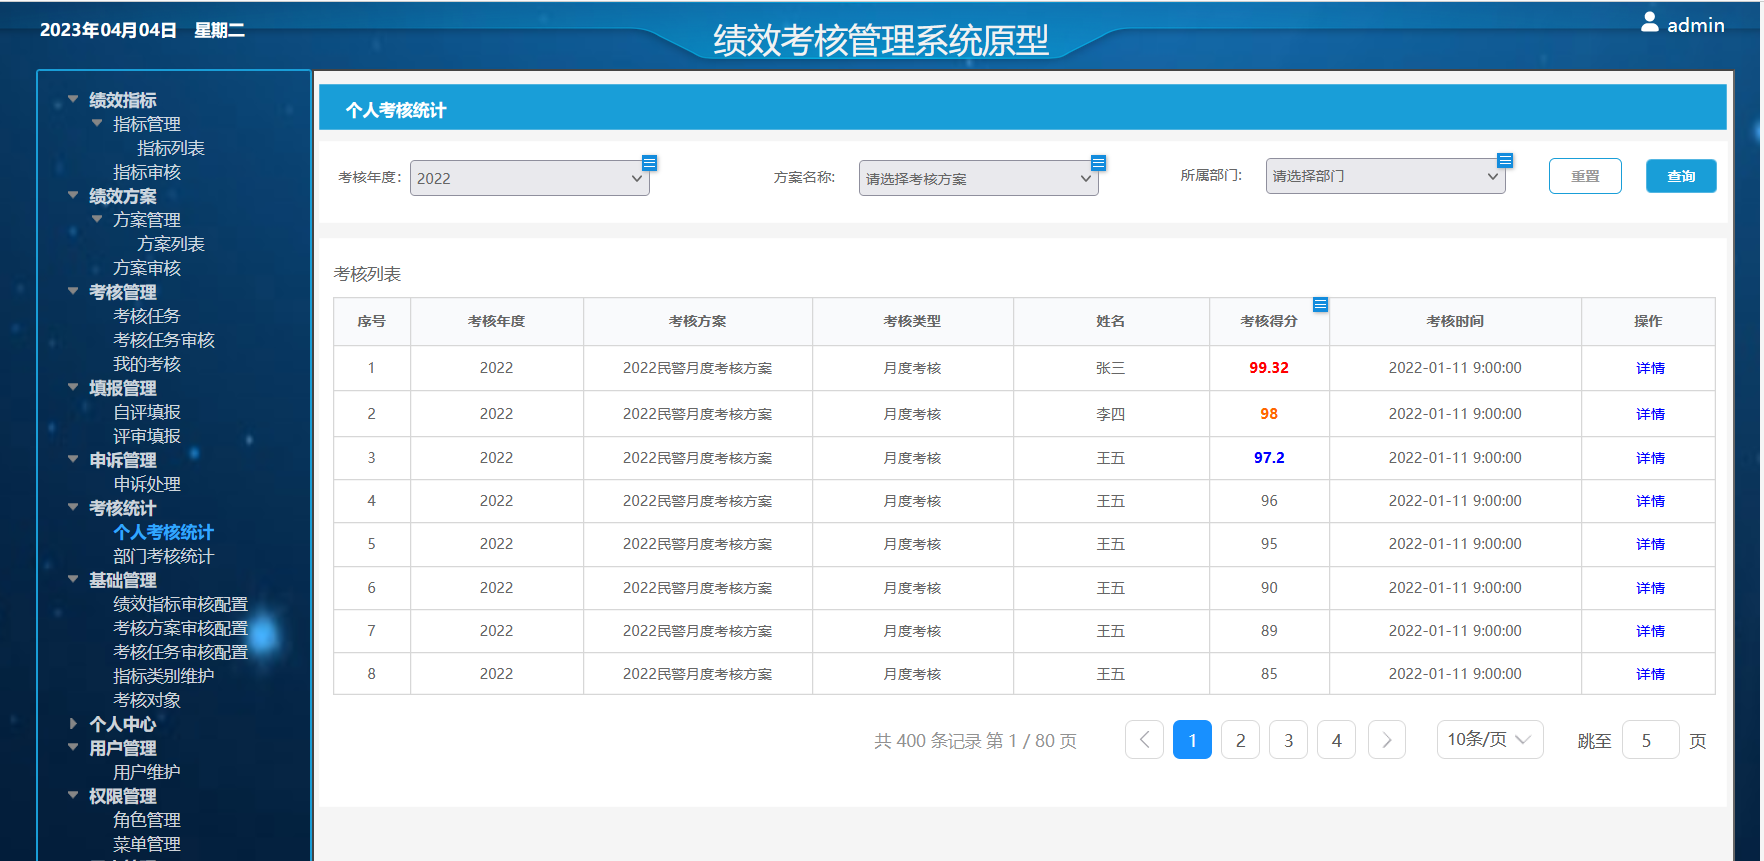This screenshot has width=1764, height=861.
Task: Click the note icon on 考核年度 dropdown
Action: pyautogui.click(x=649, y=163)
